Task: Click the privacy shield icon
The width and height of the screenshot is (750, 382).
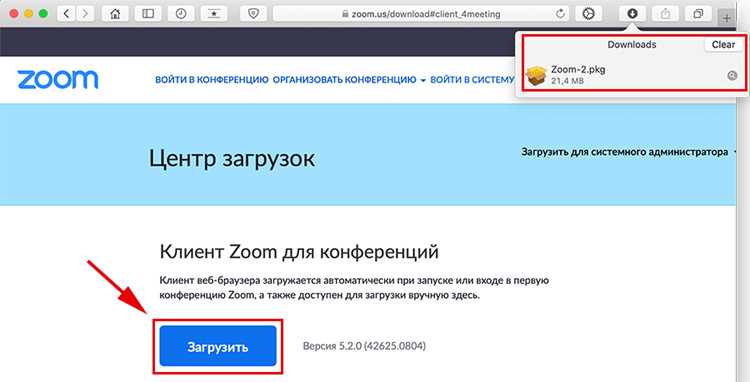Action: click(x=253, y=14)
